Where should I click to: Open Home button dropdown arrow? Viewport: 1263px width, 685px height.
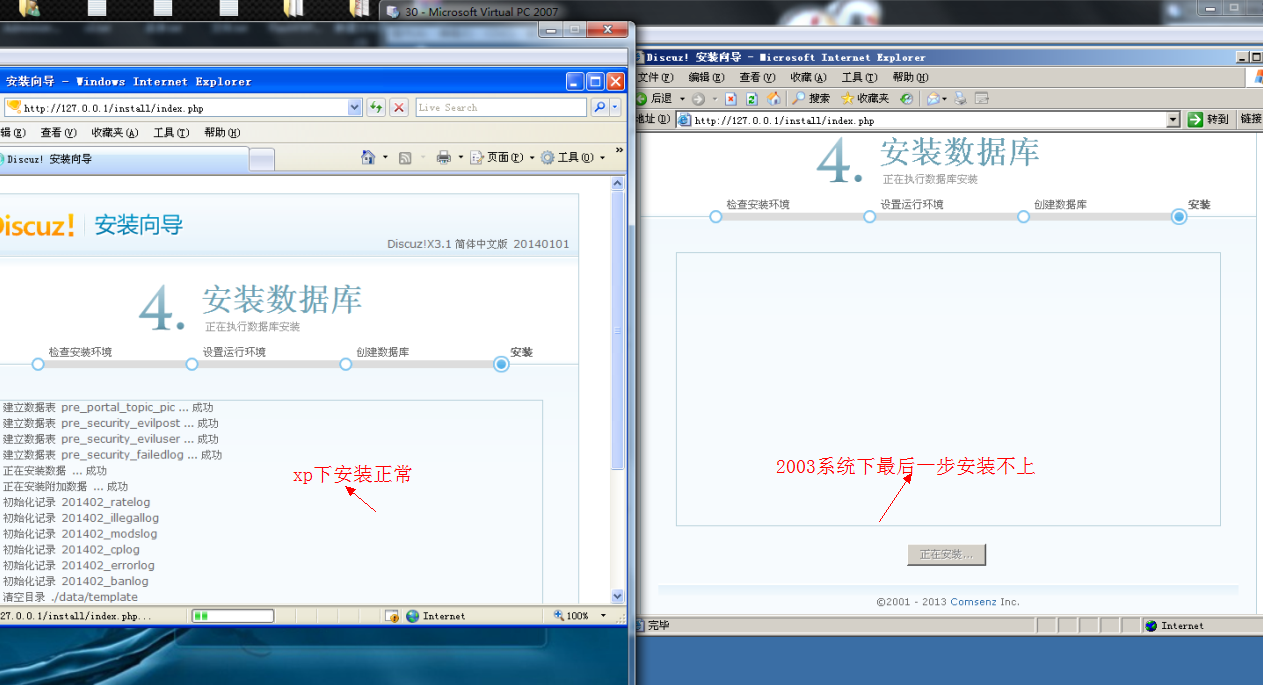tap(385, 157)
